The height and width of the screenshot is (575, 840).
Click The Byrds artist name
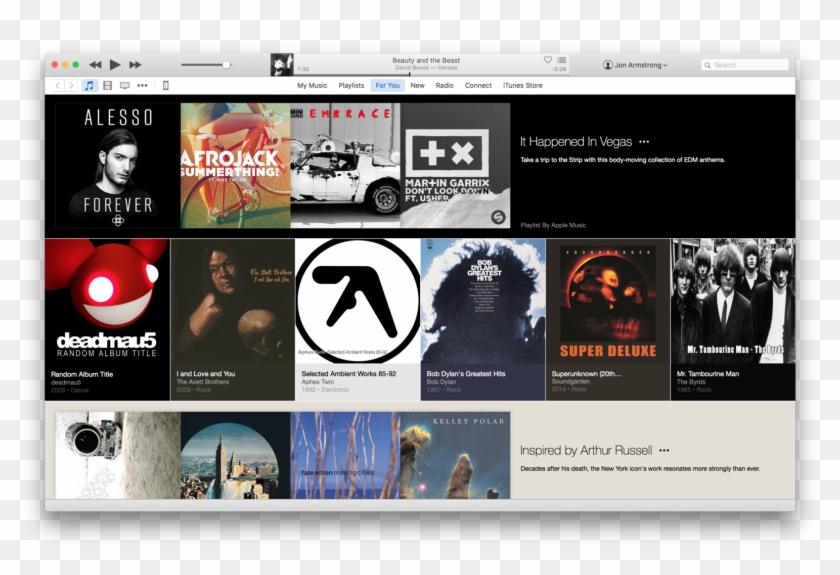(691, 382)
